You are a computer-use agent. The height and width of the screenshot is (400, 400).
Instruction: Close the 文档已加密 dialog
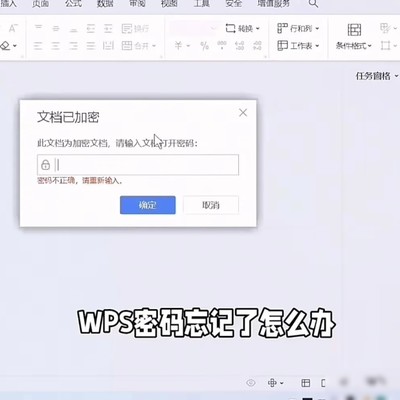coord(243,113)
